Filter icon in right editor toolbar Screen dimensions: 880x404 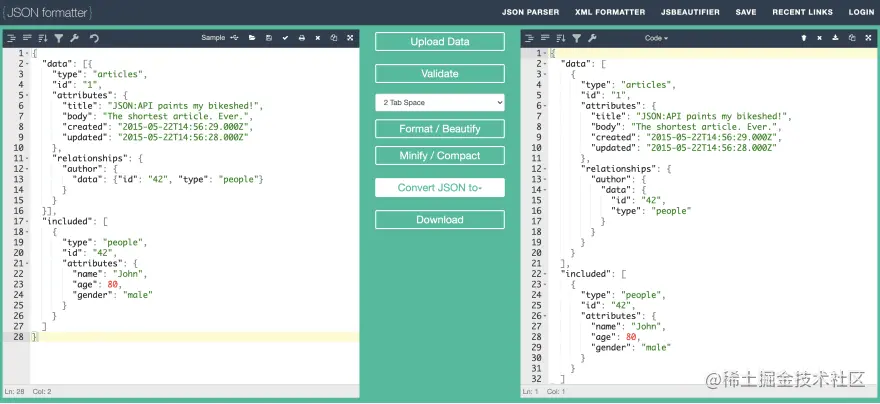(576, 38)
